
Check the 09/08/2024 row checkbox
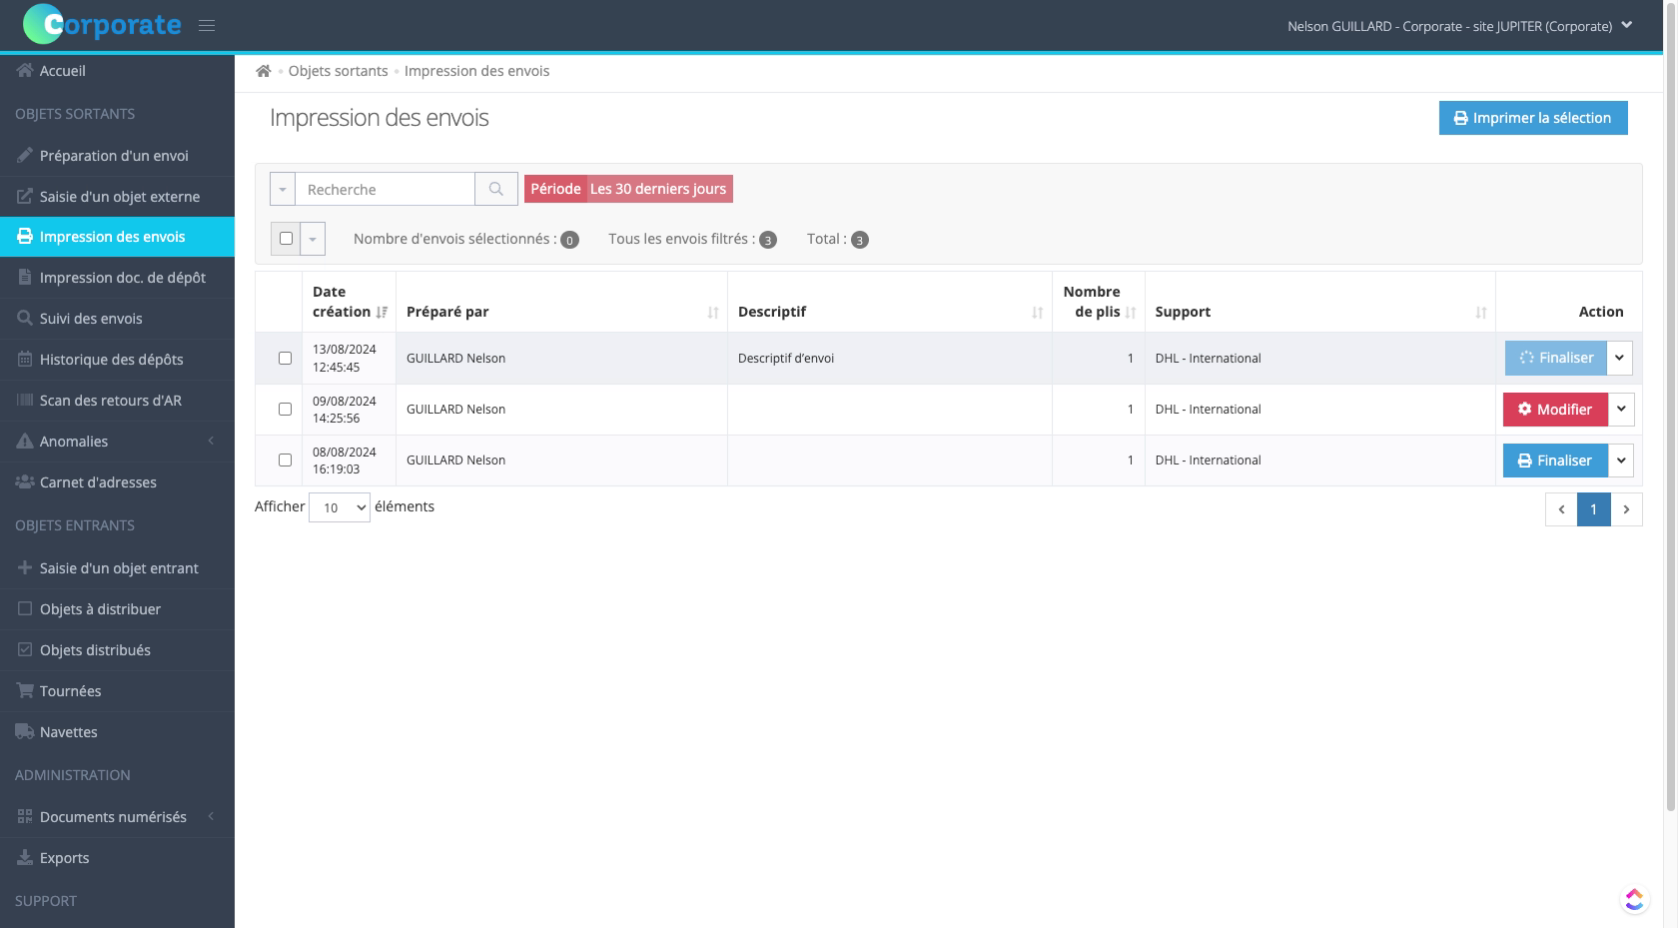[285, 409]
